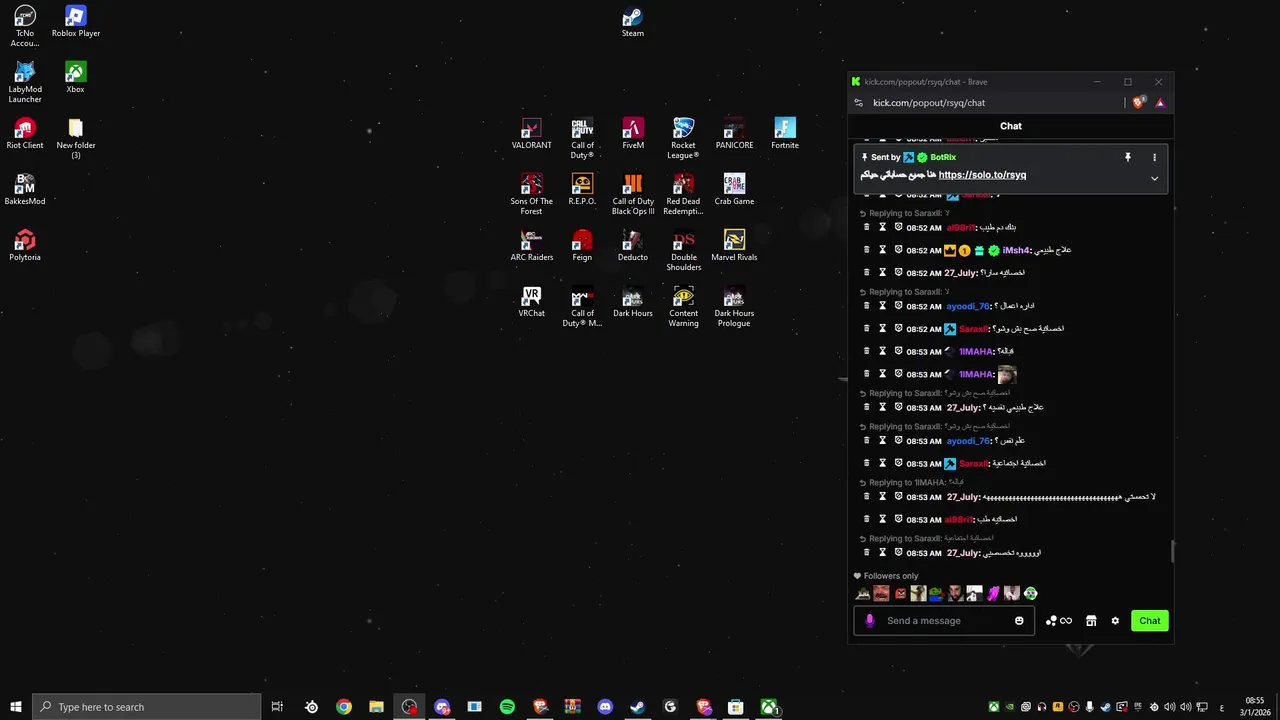The width and height of the screenshot is (1280, 720).
Task: Open Google Chrome from the taskbar
Action: coord(344,707)
